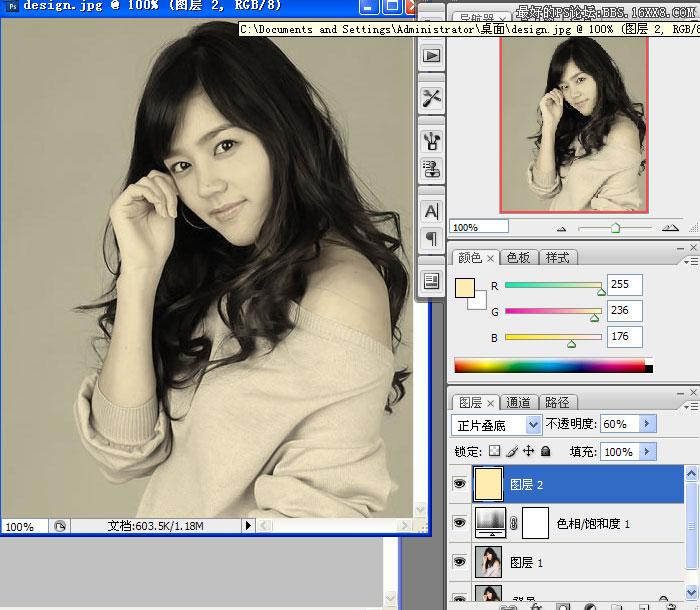Open the Tool Presets crossed-tools icon
The height and width of the screenshot is (610, 700).
(x=431, y=98)
